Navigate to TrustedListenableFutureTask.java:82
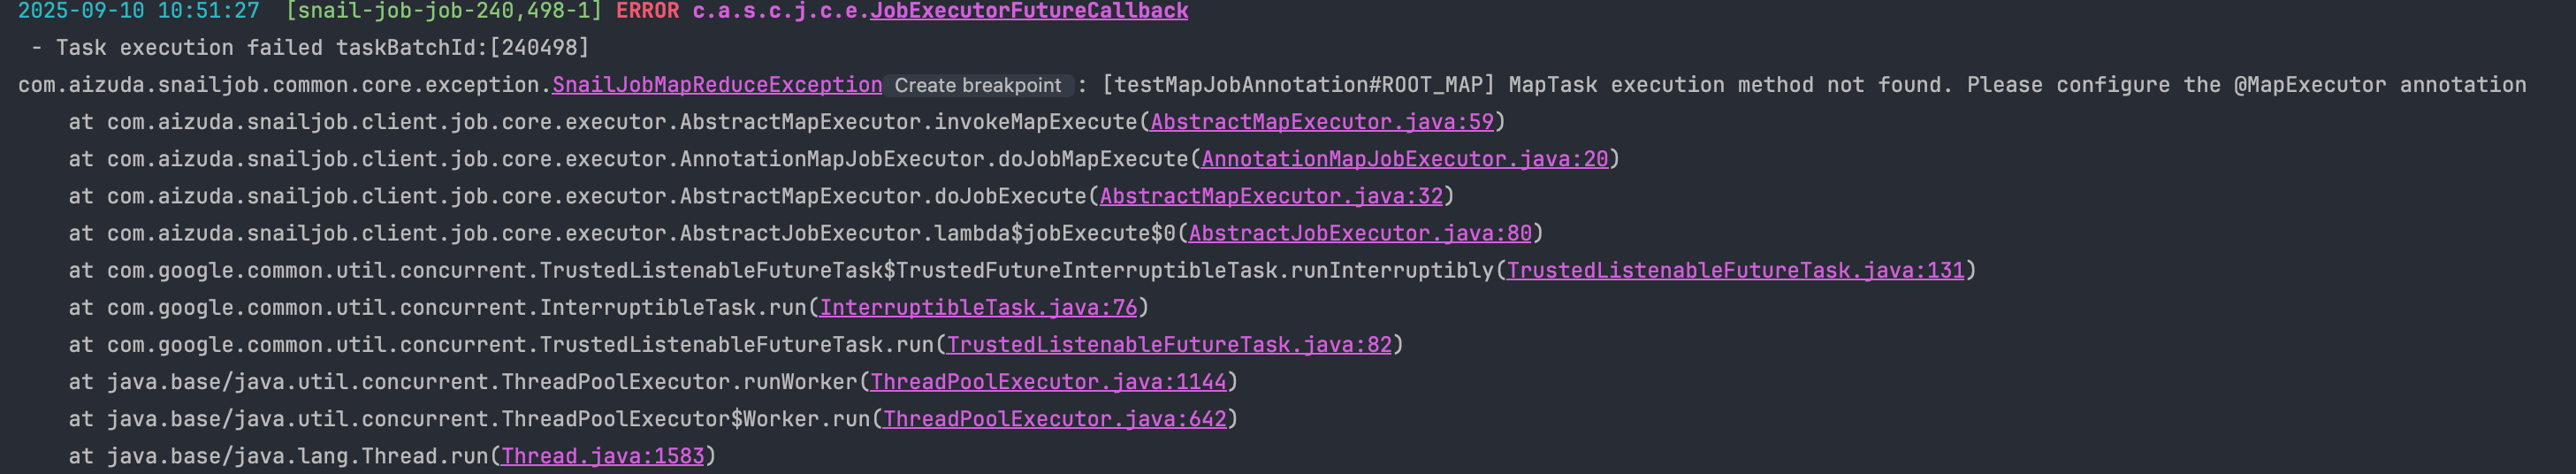This screenshot has width=2576, height=474. click(1168, 344)
